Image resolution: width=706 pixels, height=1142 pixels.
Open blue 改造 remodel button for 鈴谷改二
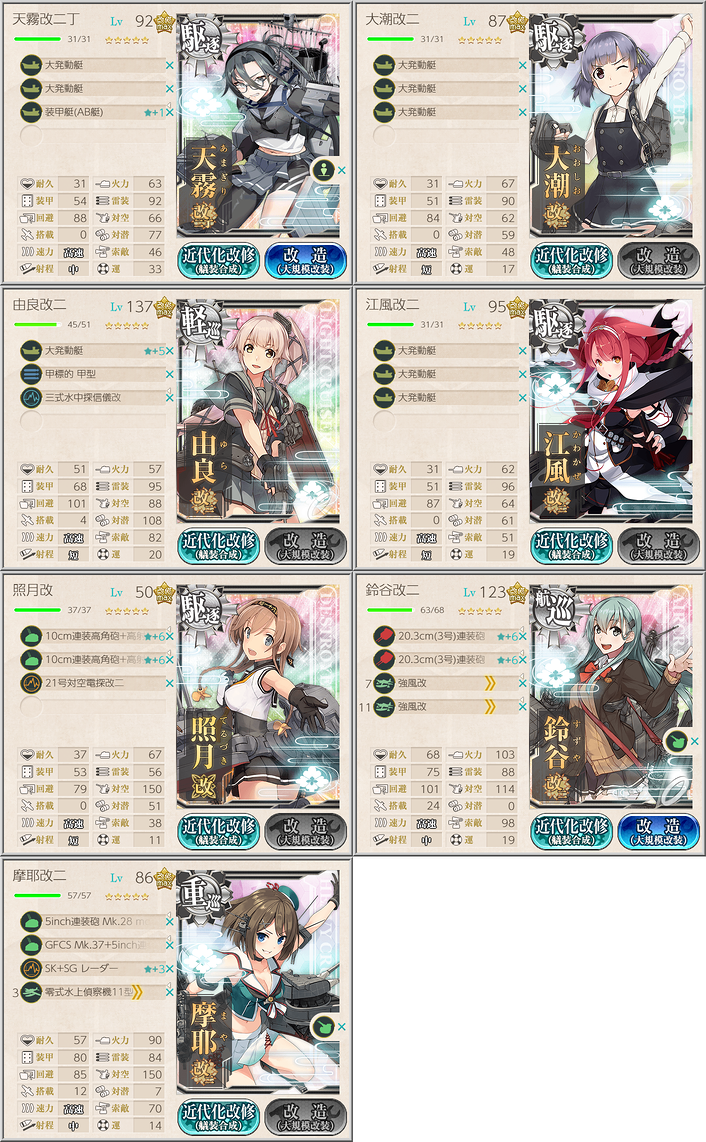tap(659, 832)
